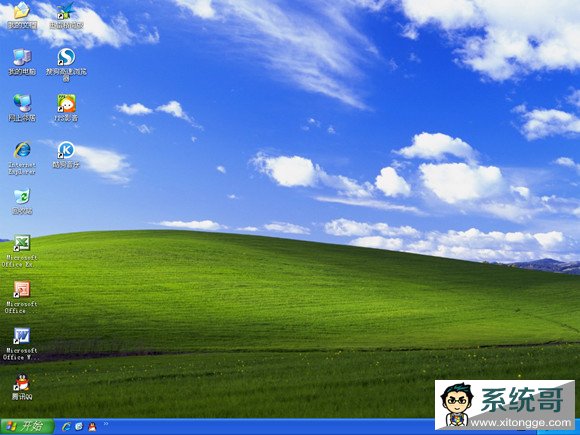
Task: Expand the quick launch overflow chevron
Action: (x=106, y=424)
